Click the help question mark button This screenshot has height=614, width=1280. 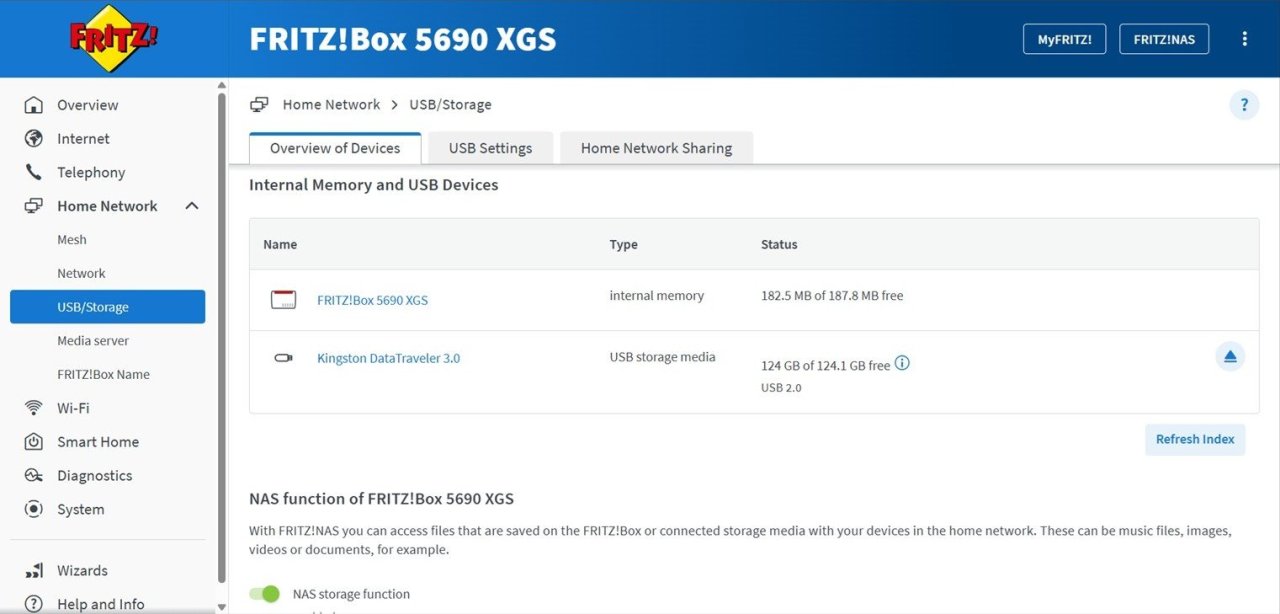coord(1244,105)
